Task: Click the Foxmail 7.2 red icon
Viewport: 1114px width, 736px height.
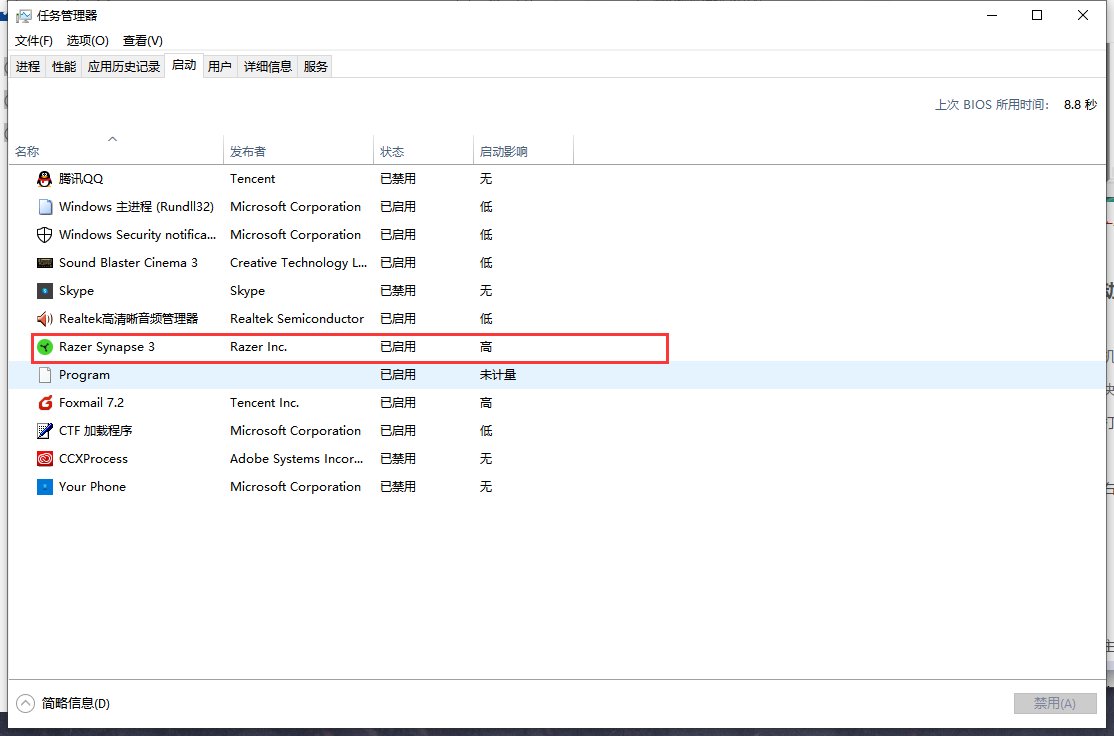Action: pos(44,403)
